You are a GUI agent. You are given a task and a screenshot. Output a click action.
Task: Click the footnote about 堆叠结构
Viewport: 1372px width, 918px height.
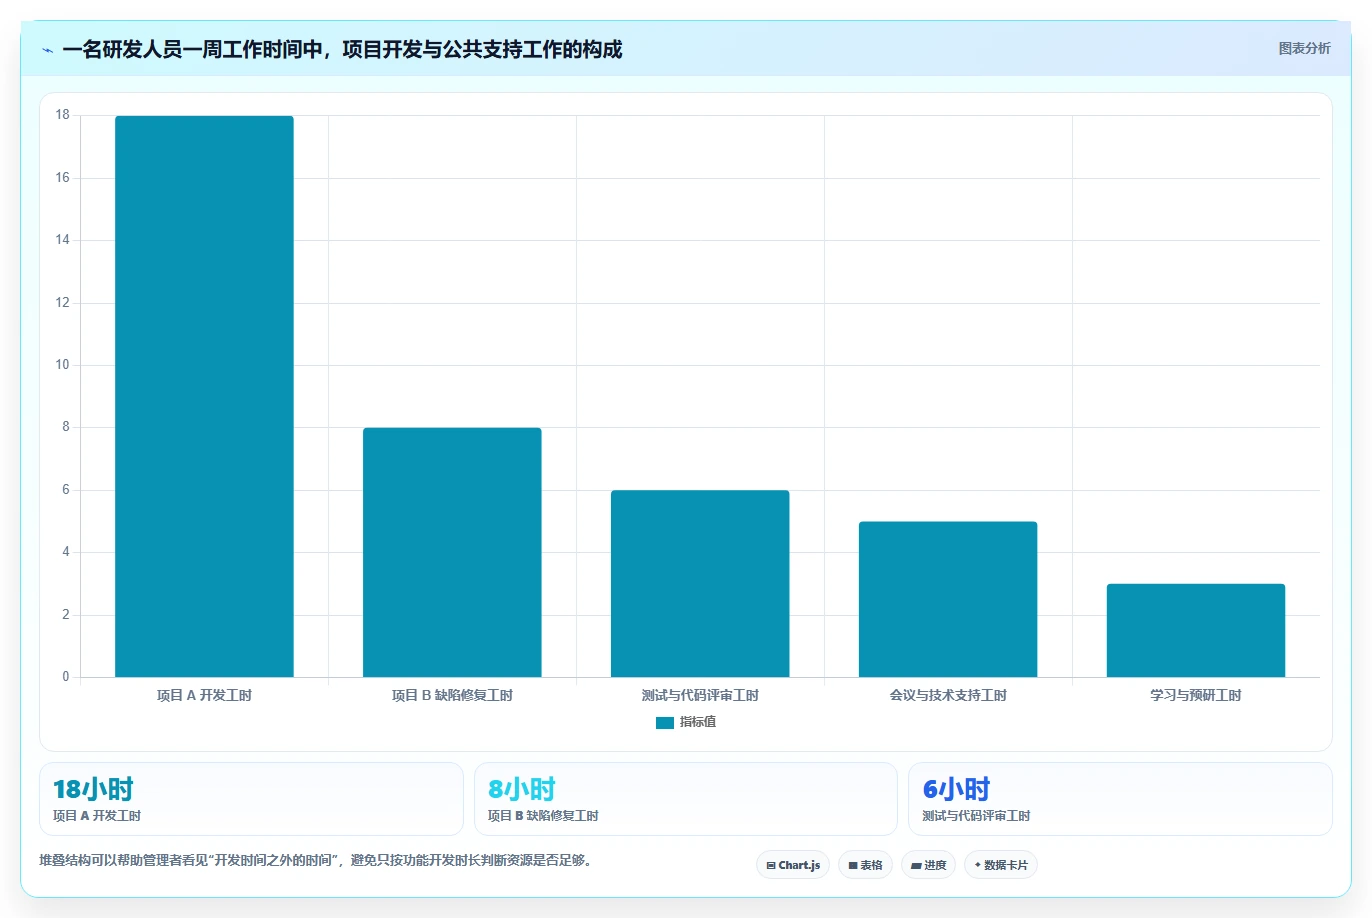point(318,860)
